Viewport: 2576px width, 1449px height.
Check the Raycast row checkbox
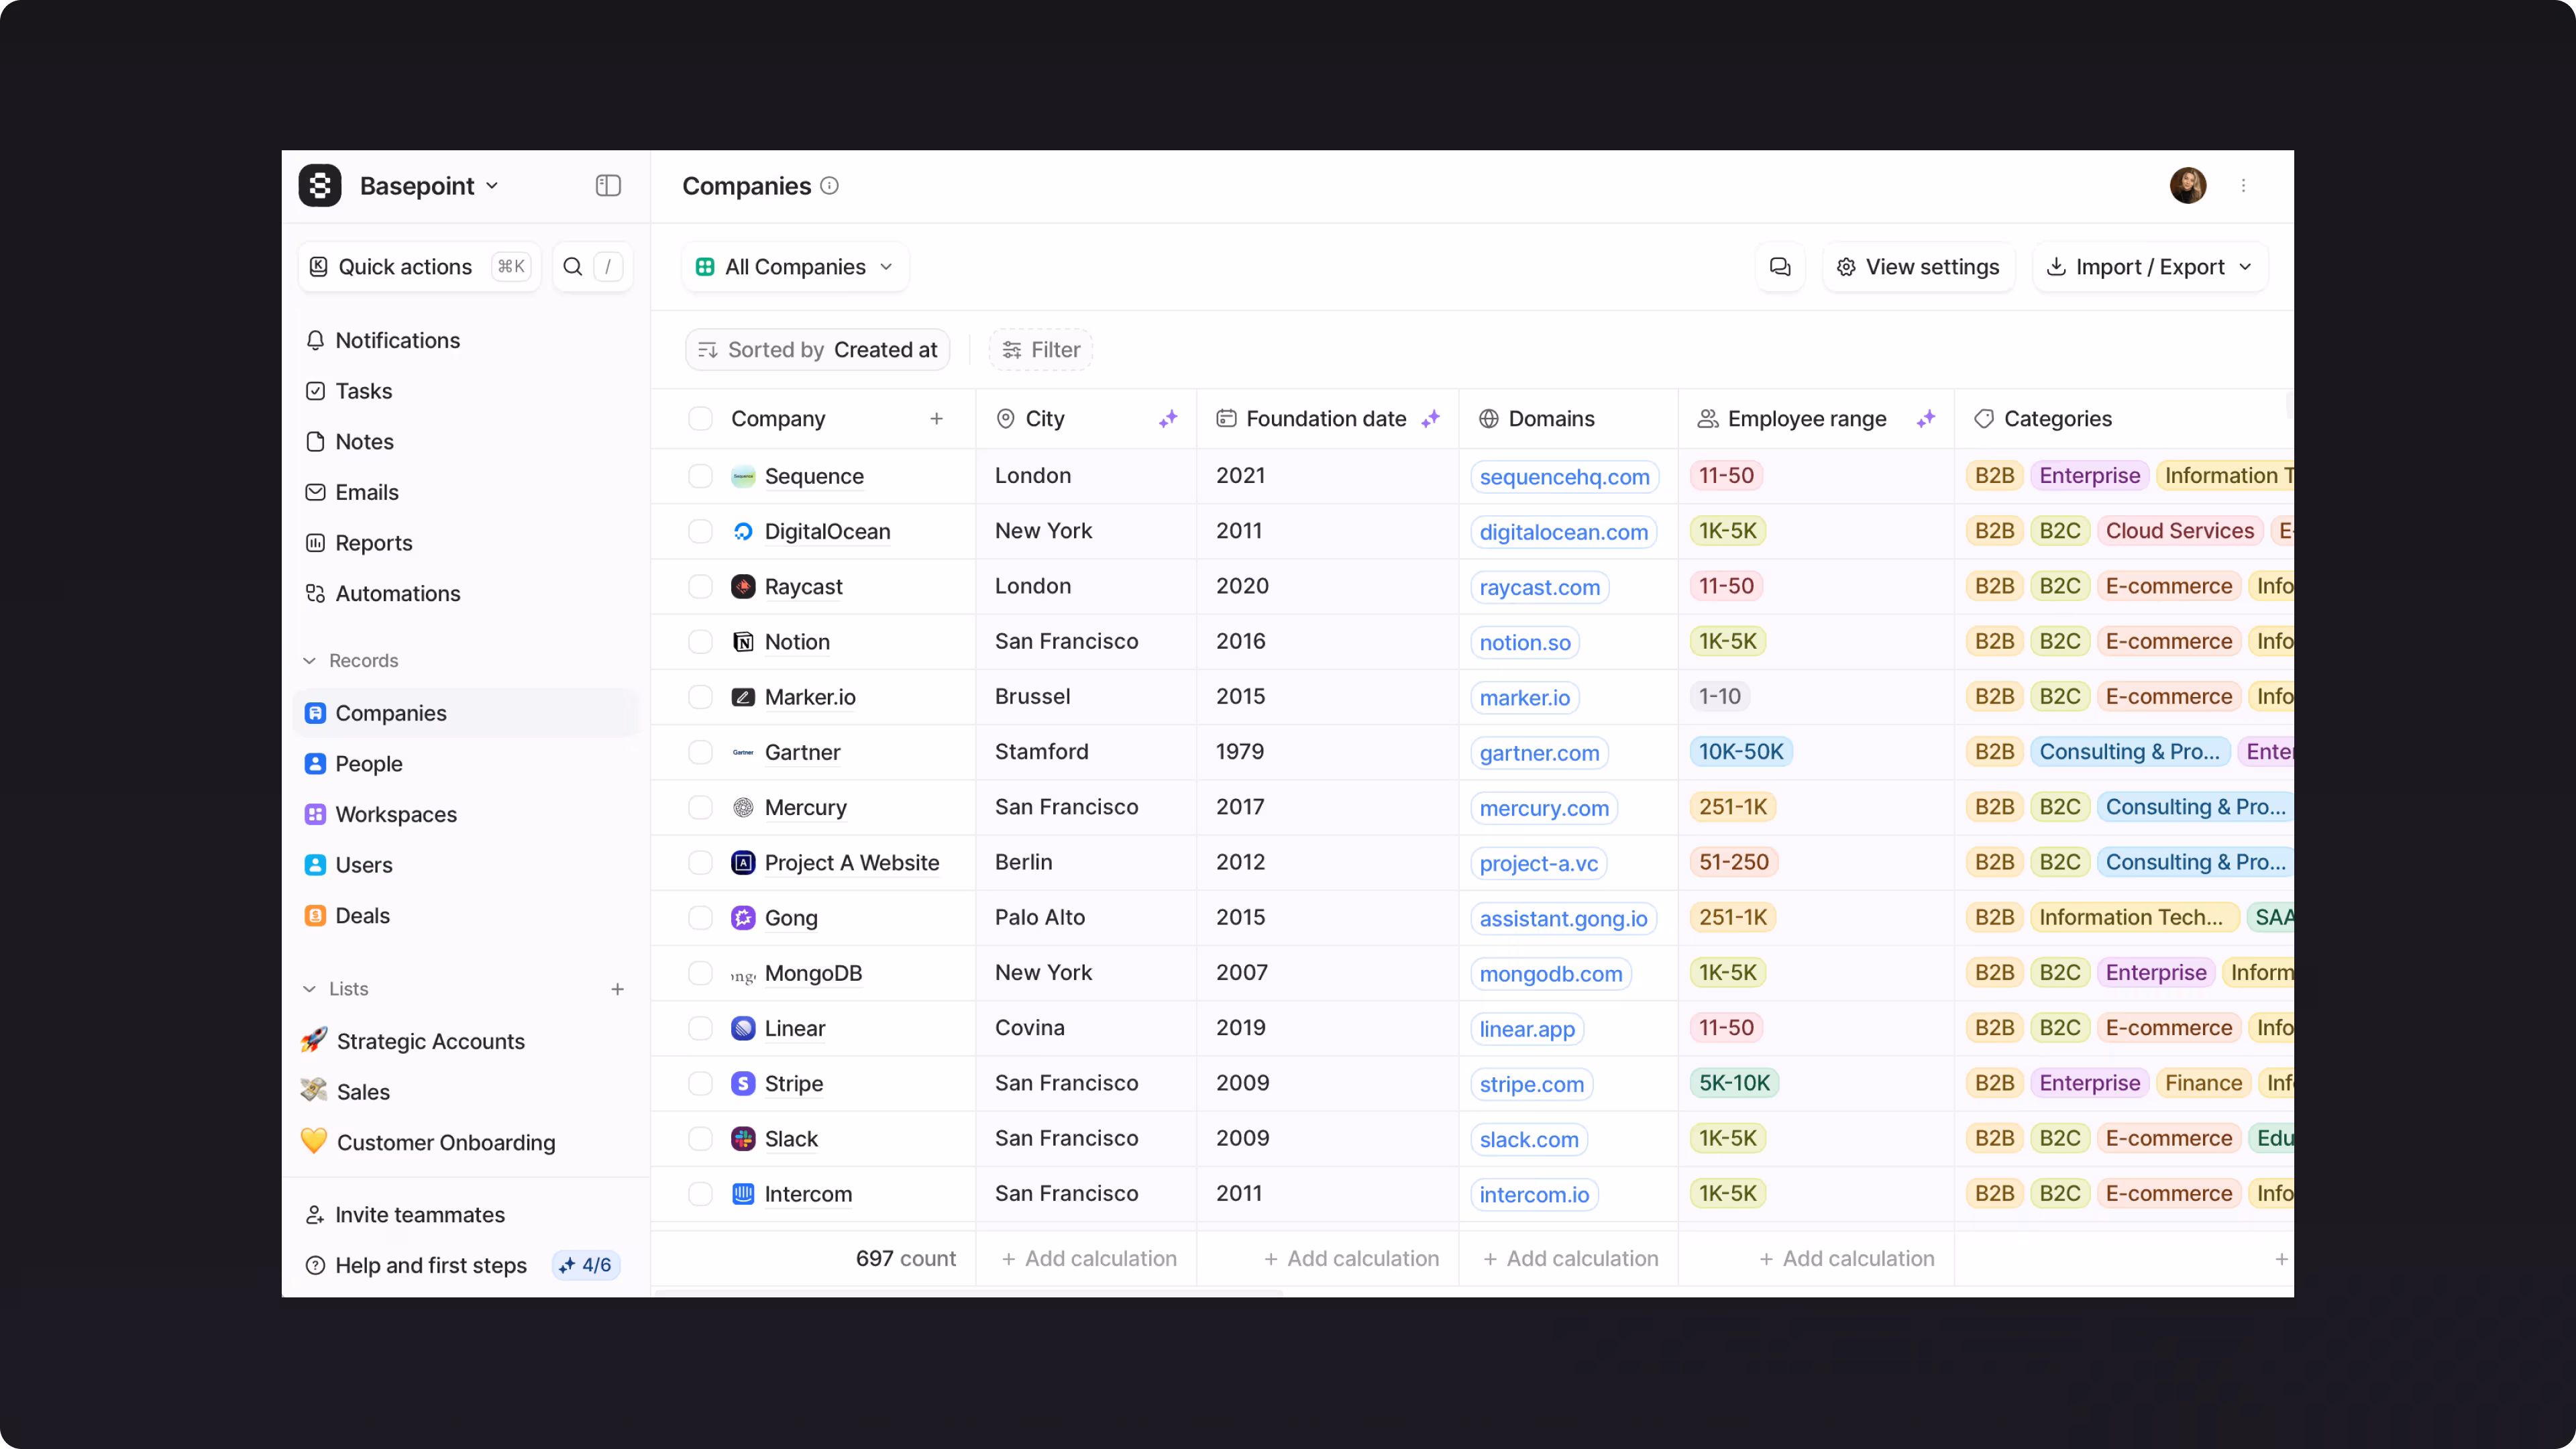(x=700, y=586)
